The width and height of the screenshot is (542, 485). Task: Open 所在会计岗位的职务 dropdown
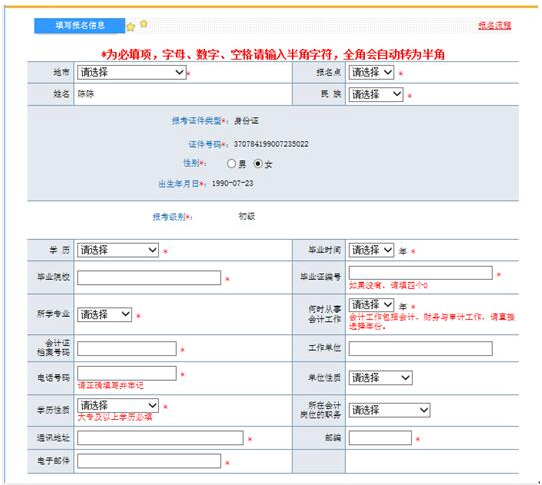pos(389,410)
